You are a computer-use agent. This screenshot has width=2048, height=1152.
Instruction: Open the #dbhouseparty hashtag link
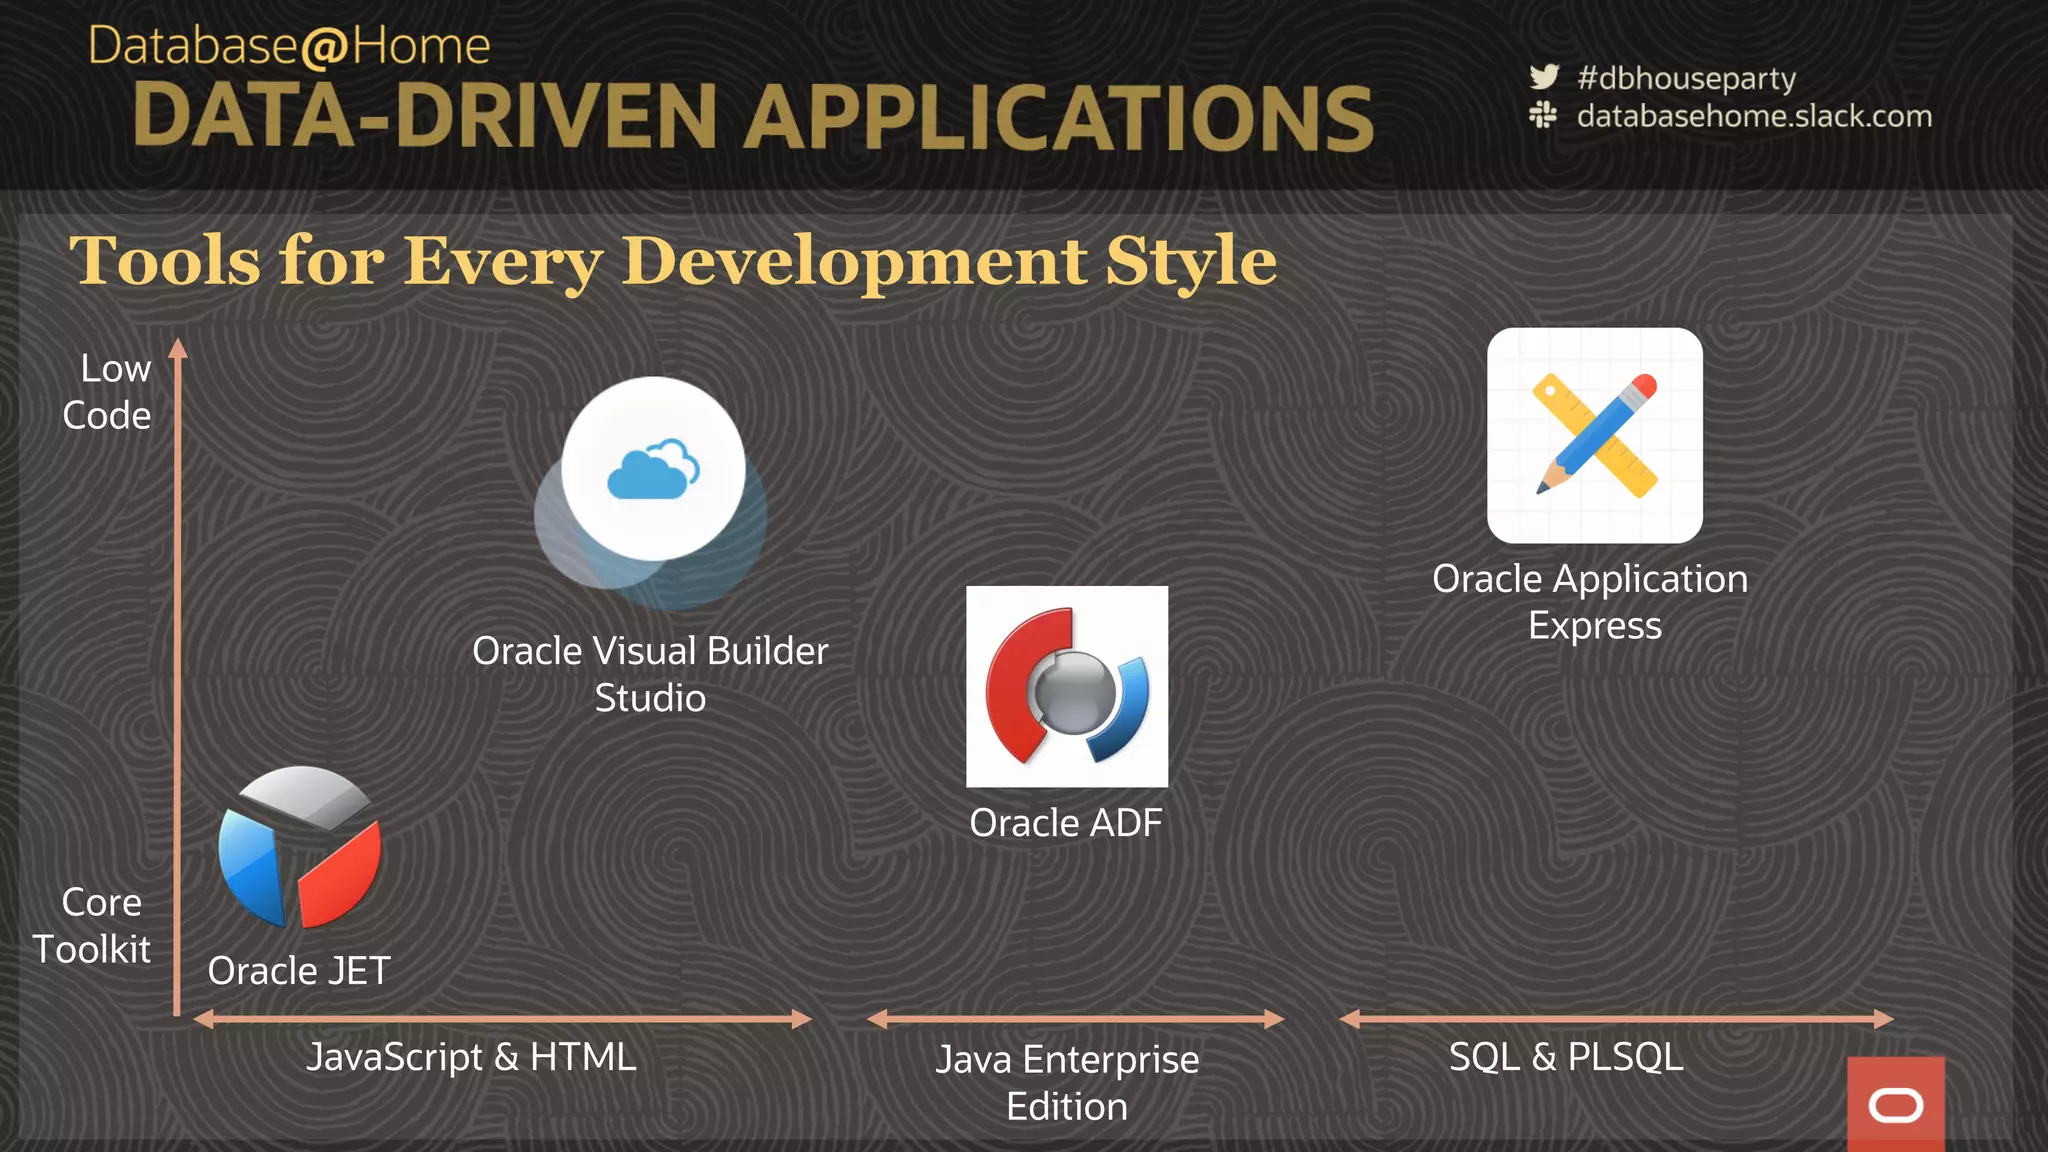pyautogui.click(x=1686, y=78)
